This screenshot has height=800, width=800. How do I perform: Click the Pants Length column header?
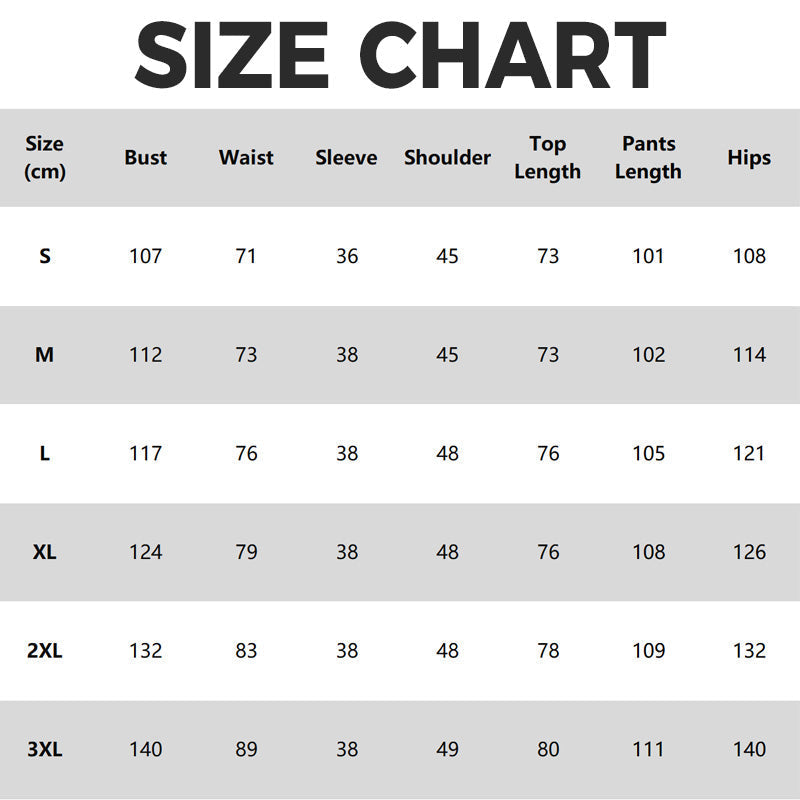click(648, 158)
